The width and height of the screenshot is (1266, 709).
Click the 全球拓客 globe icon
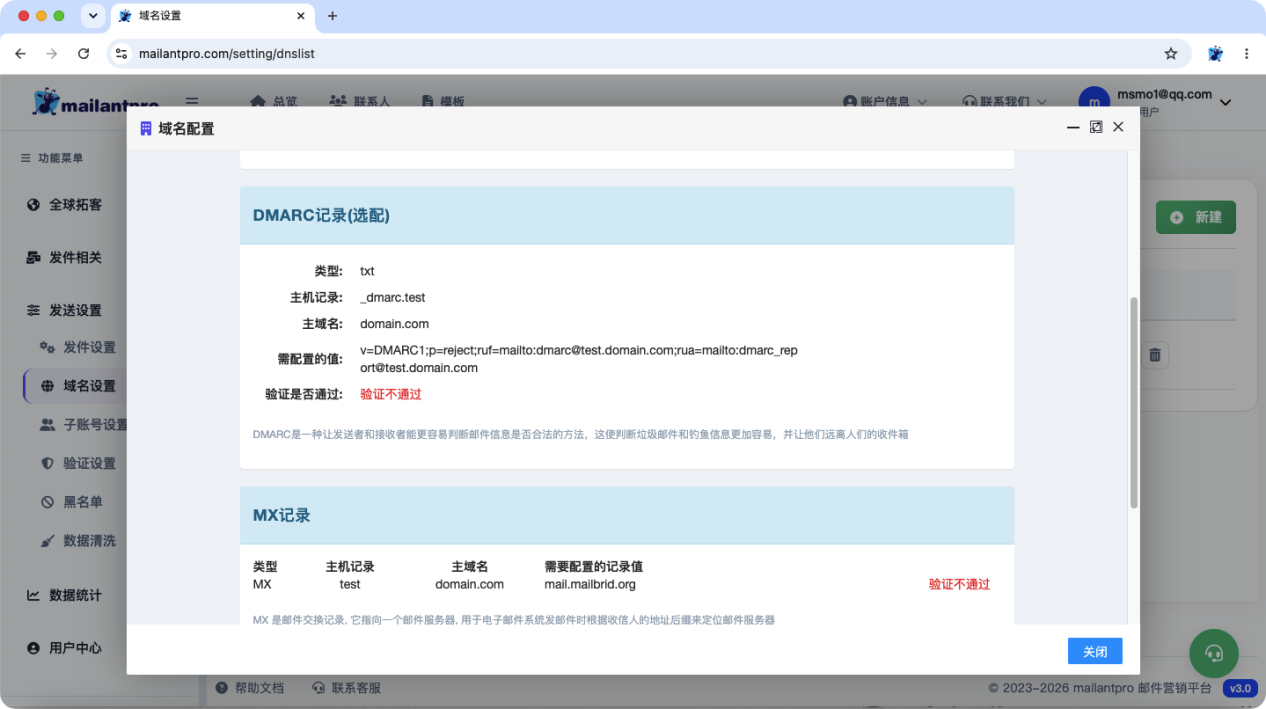coord(33,205)
